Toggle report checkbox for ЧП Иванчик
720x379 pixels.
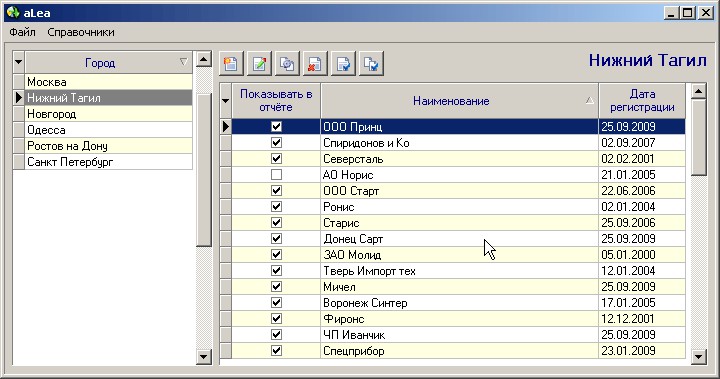tap(276, 334)
